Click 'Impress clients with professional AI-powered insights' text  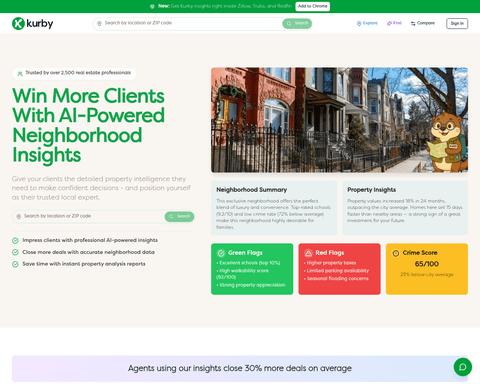tap(90, 240)
